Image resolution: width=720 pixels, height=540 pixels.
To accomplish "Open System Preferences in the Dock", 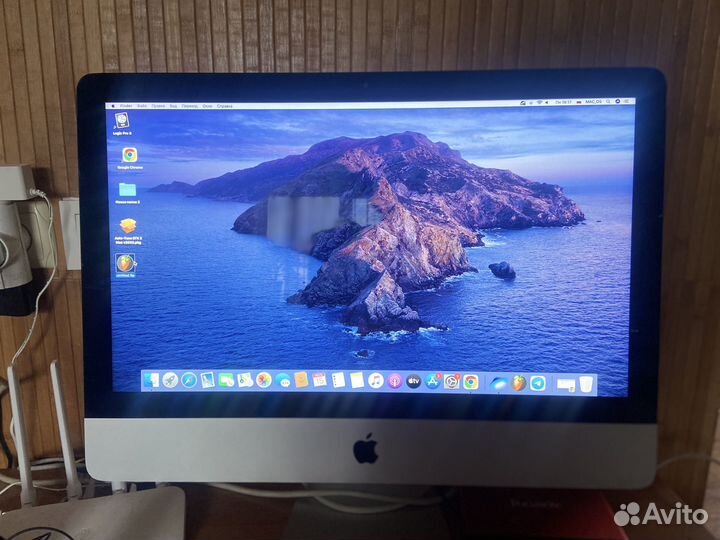I will (x=452, y=382).
